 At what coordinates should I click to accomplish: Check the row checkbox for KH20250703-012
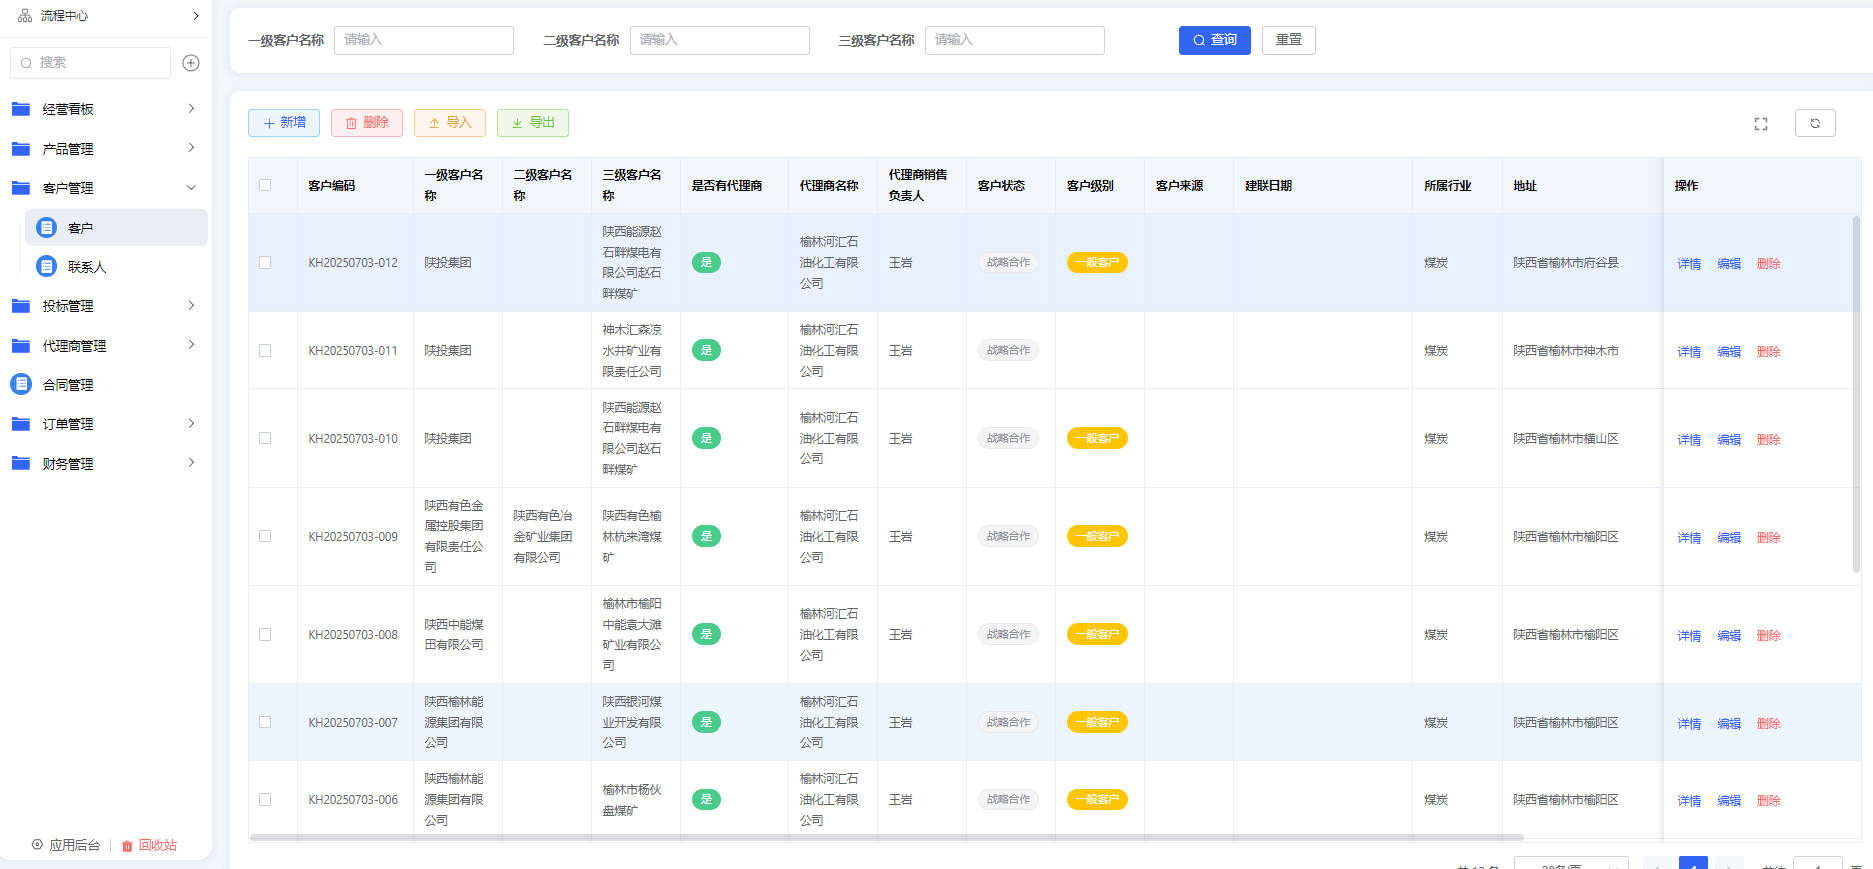265,263
